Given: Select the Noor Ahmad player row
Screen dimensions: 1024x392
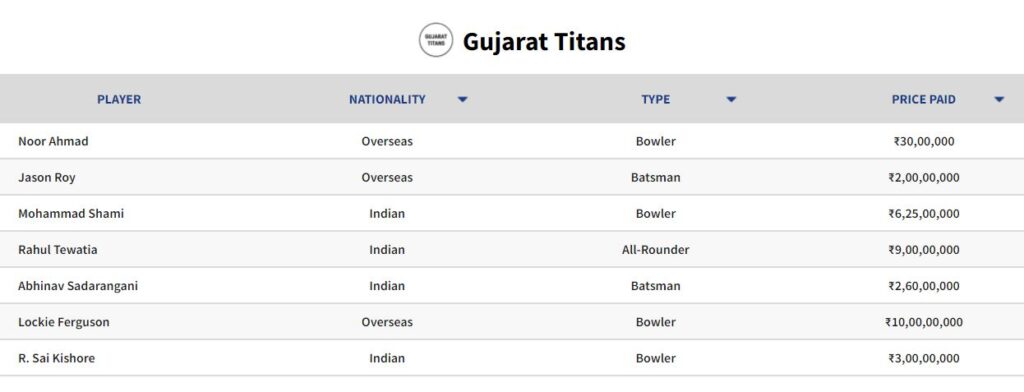Looking at the screenshot, I should click(512, 141).
